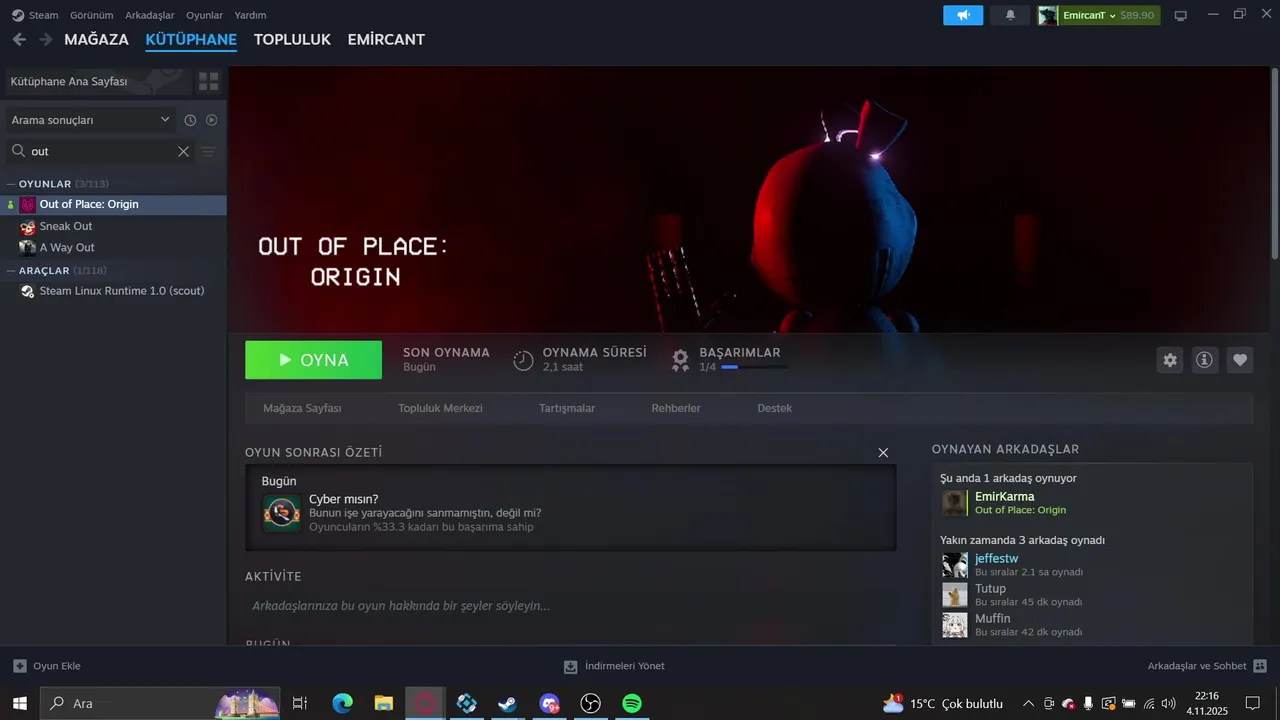The height and width of the screenshot is (720, 1280).
Task: Open the EMİRCANT profile tab
Action: tap(386, 39)
